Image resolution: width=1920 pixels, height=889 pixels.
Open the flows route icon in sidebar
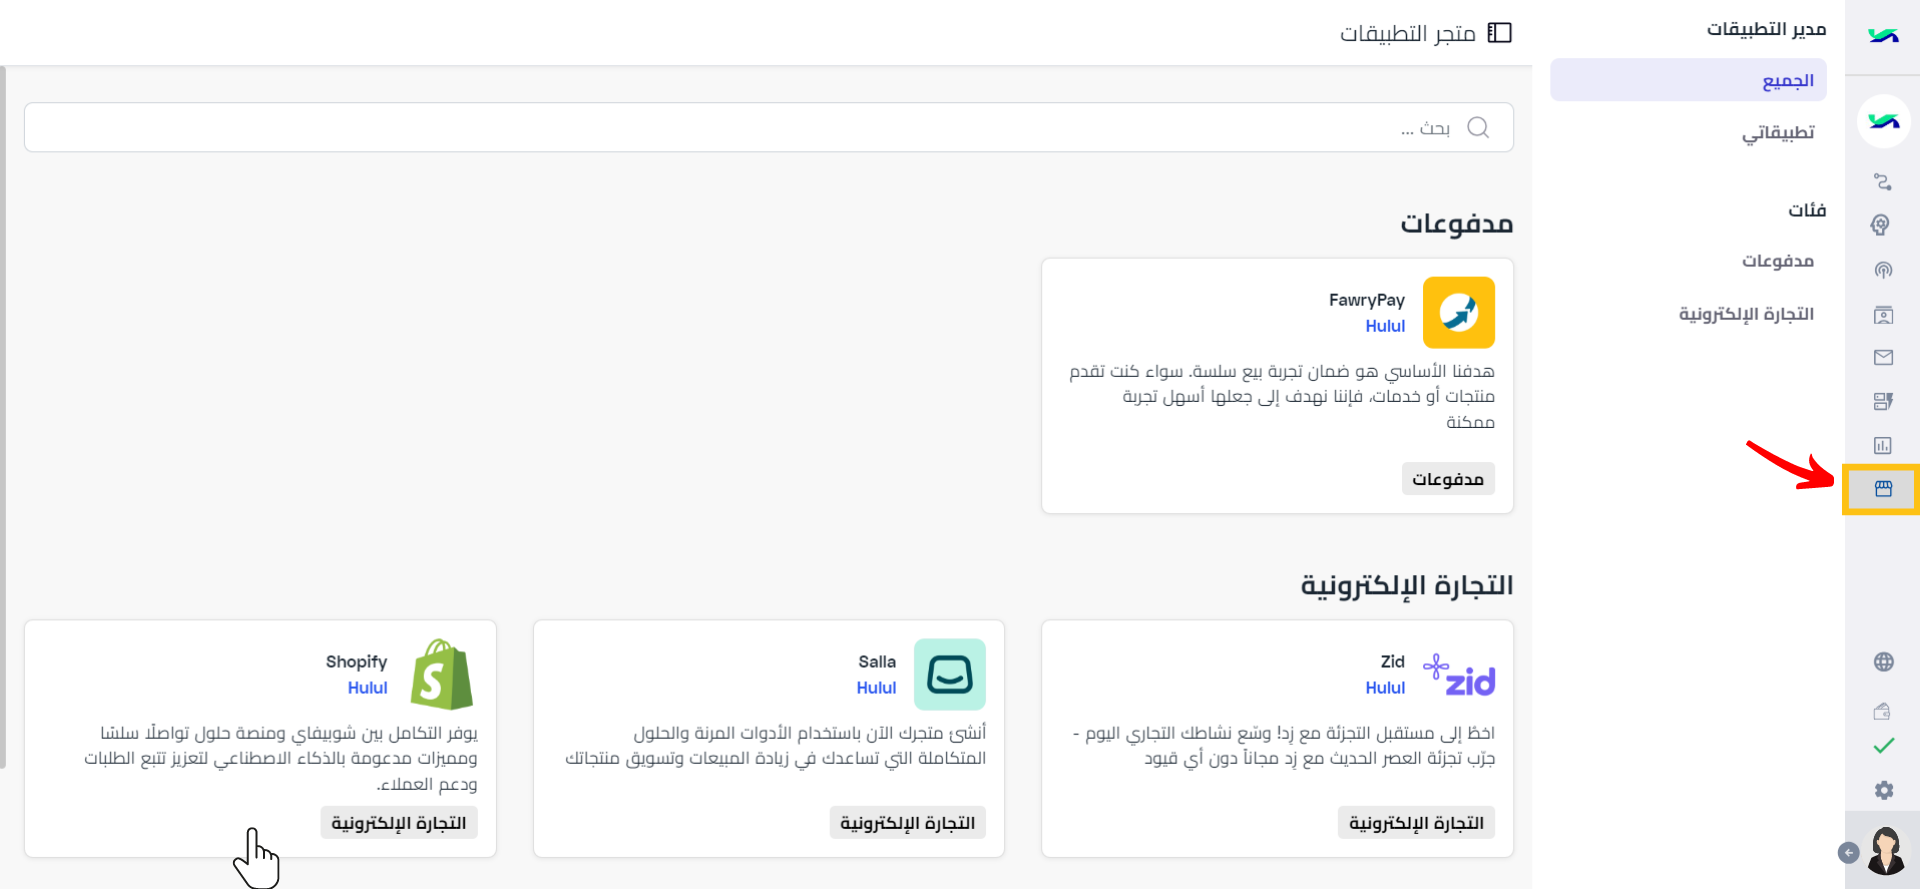[x=1883, y=181]
